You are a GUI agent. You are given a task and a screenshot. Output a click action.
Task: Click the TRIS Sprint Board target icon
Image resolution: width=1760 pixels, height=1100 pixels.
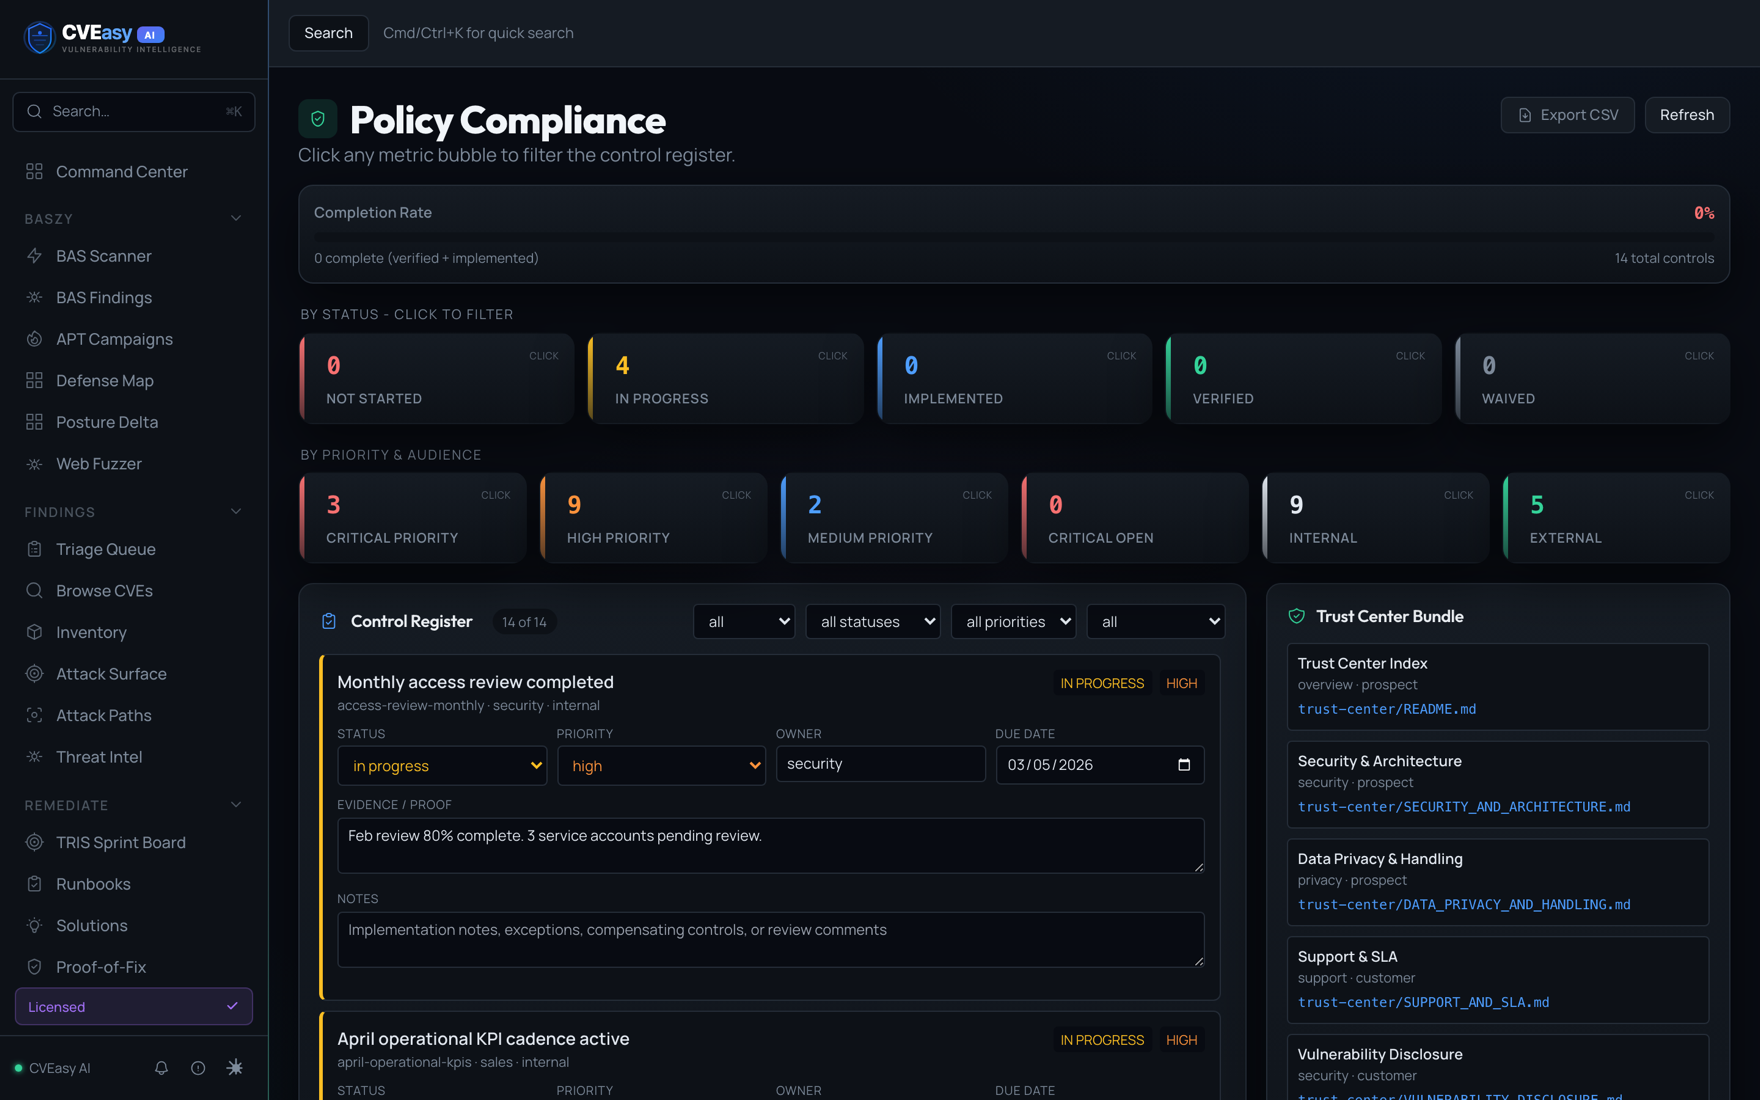tap(34, 842)
